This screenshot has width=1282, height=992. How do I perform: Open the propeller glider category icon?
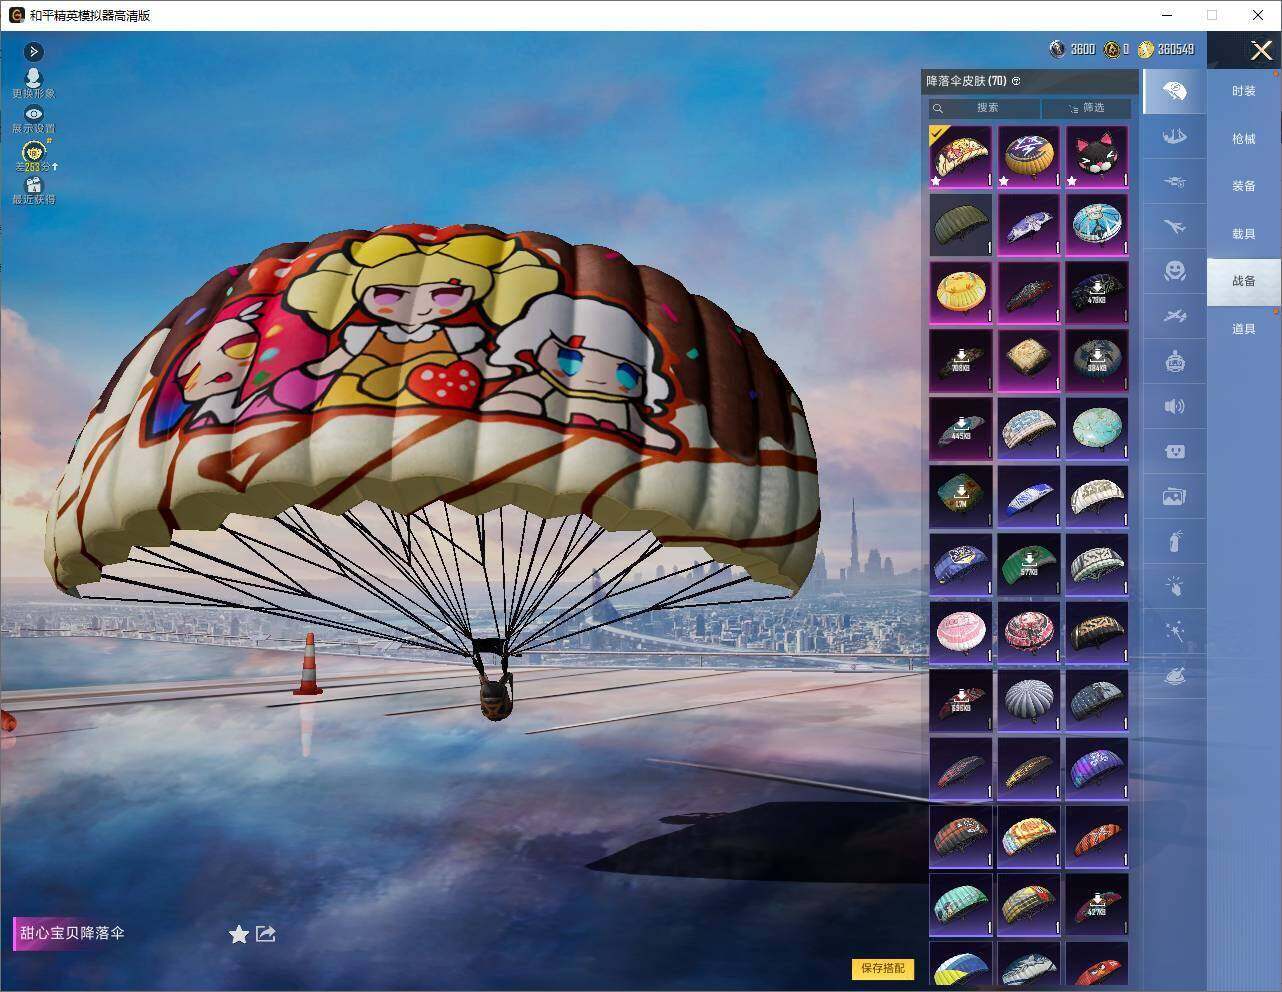point(1175,316)
